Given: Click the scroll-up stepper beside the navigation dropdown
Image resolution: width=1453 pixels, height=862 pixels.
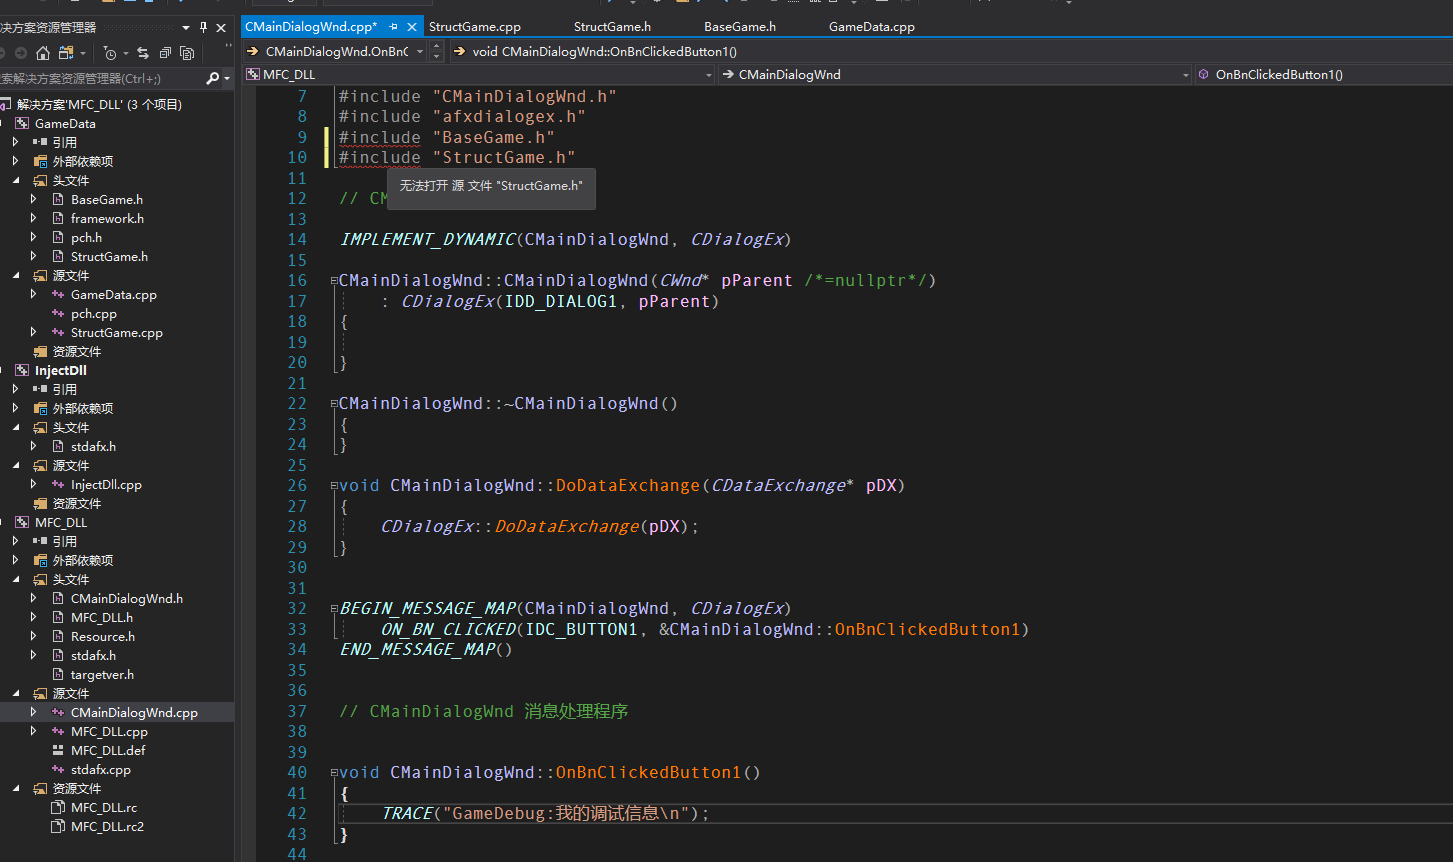Looking at the screenshot, I should click(436, 47).
